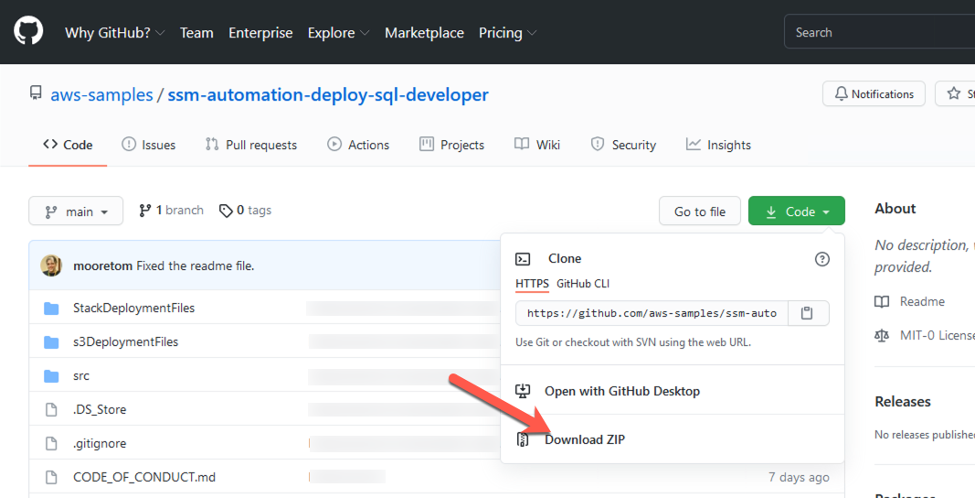977x499 pixels.
Task: Click file icon beside .gitignore
Action: pyautogui.click(x=52, y=444)
